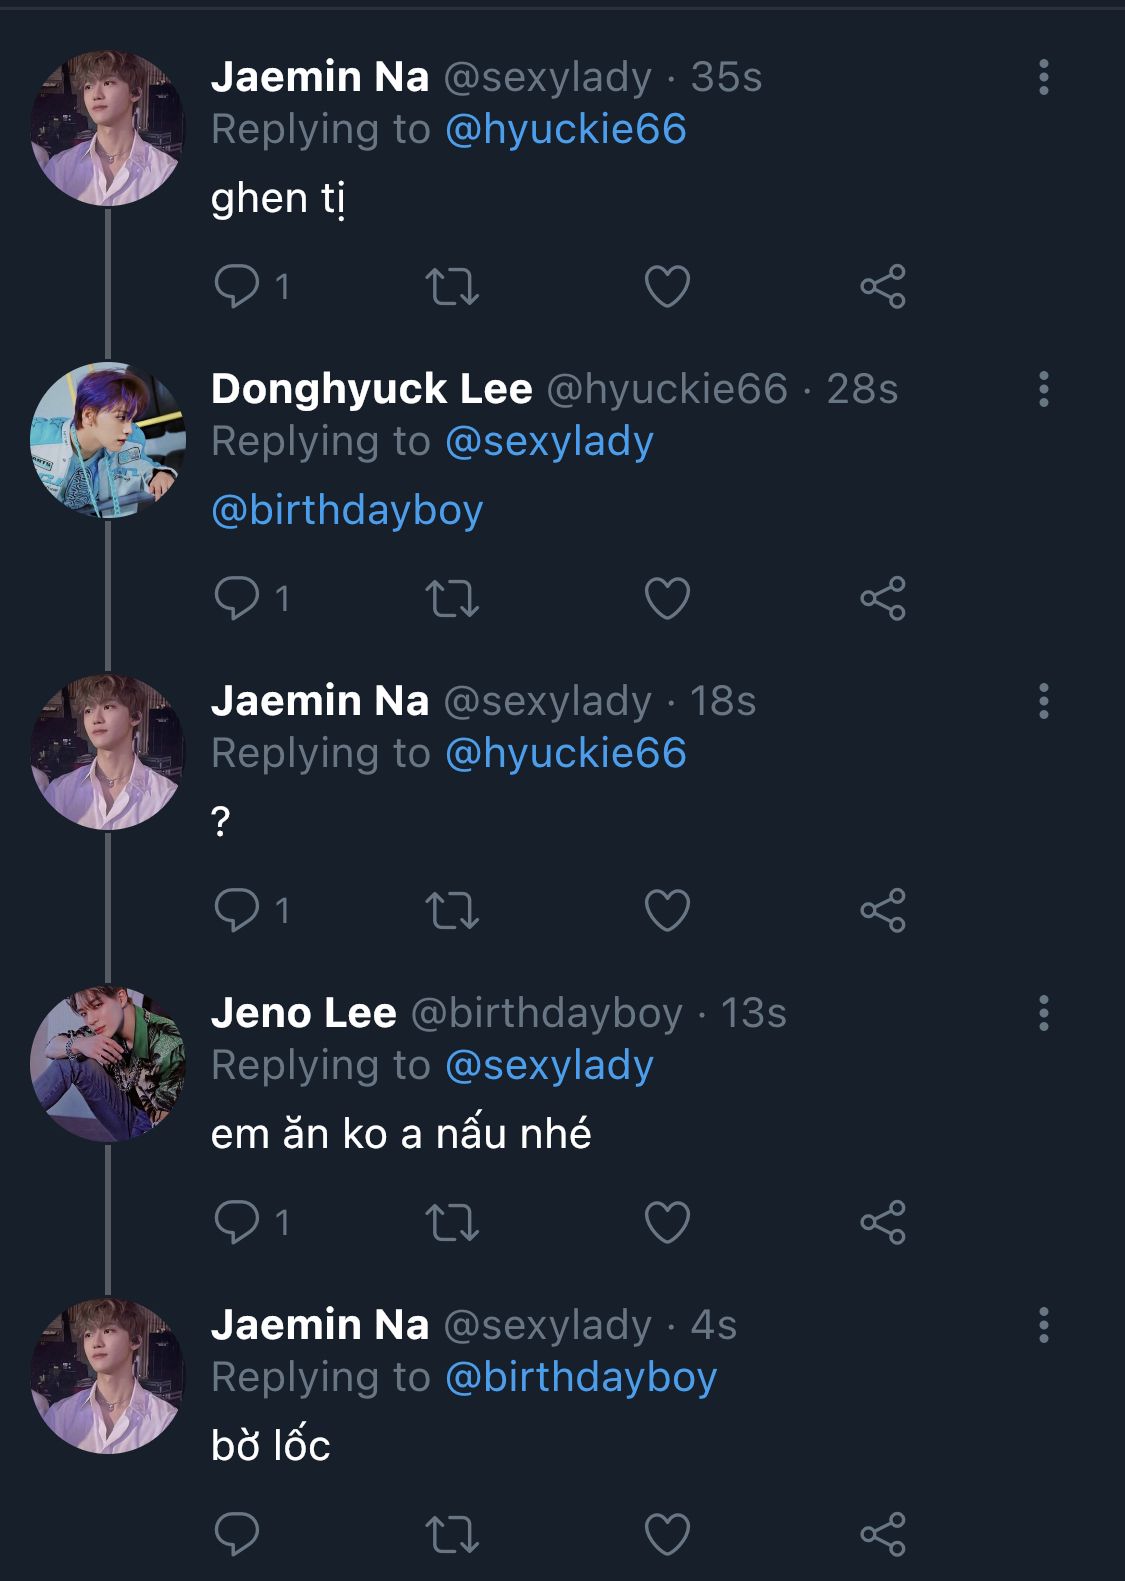This screenshot has height=1581, width=1125.
Task: Open more options on Jaemin's 35s tweet
Action: [x=1043, y=77]
